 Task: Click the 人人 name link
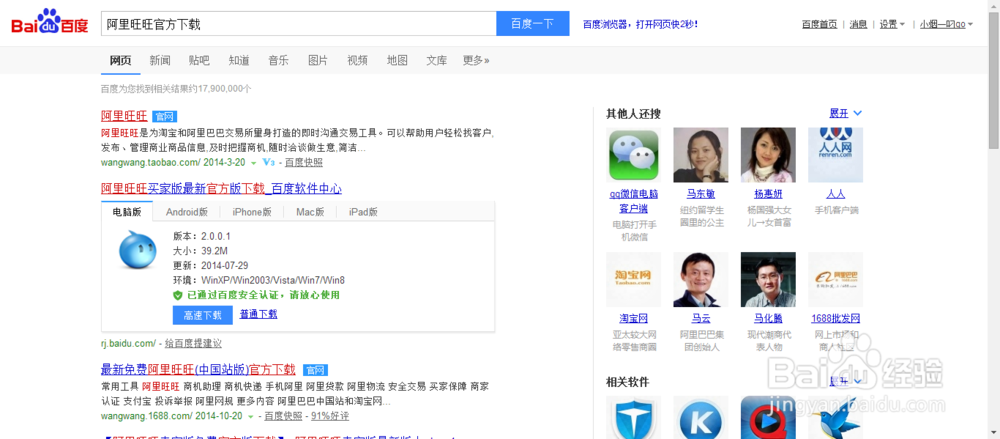pyautogui.click(x=835, y=194)
